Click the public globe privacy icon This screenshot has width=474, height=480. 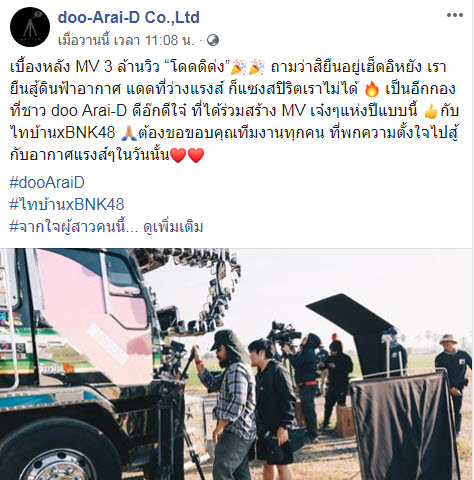pyautogui.click(x=213, y=40)
